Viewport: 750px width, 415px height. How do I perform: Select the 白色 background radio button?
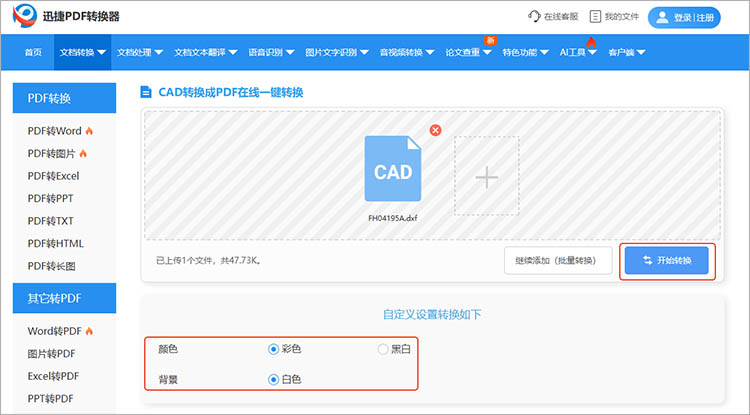tap(273, 380)
